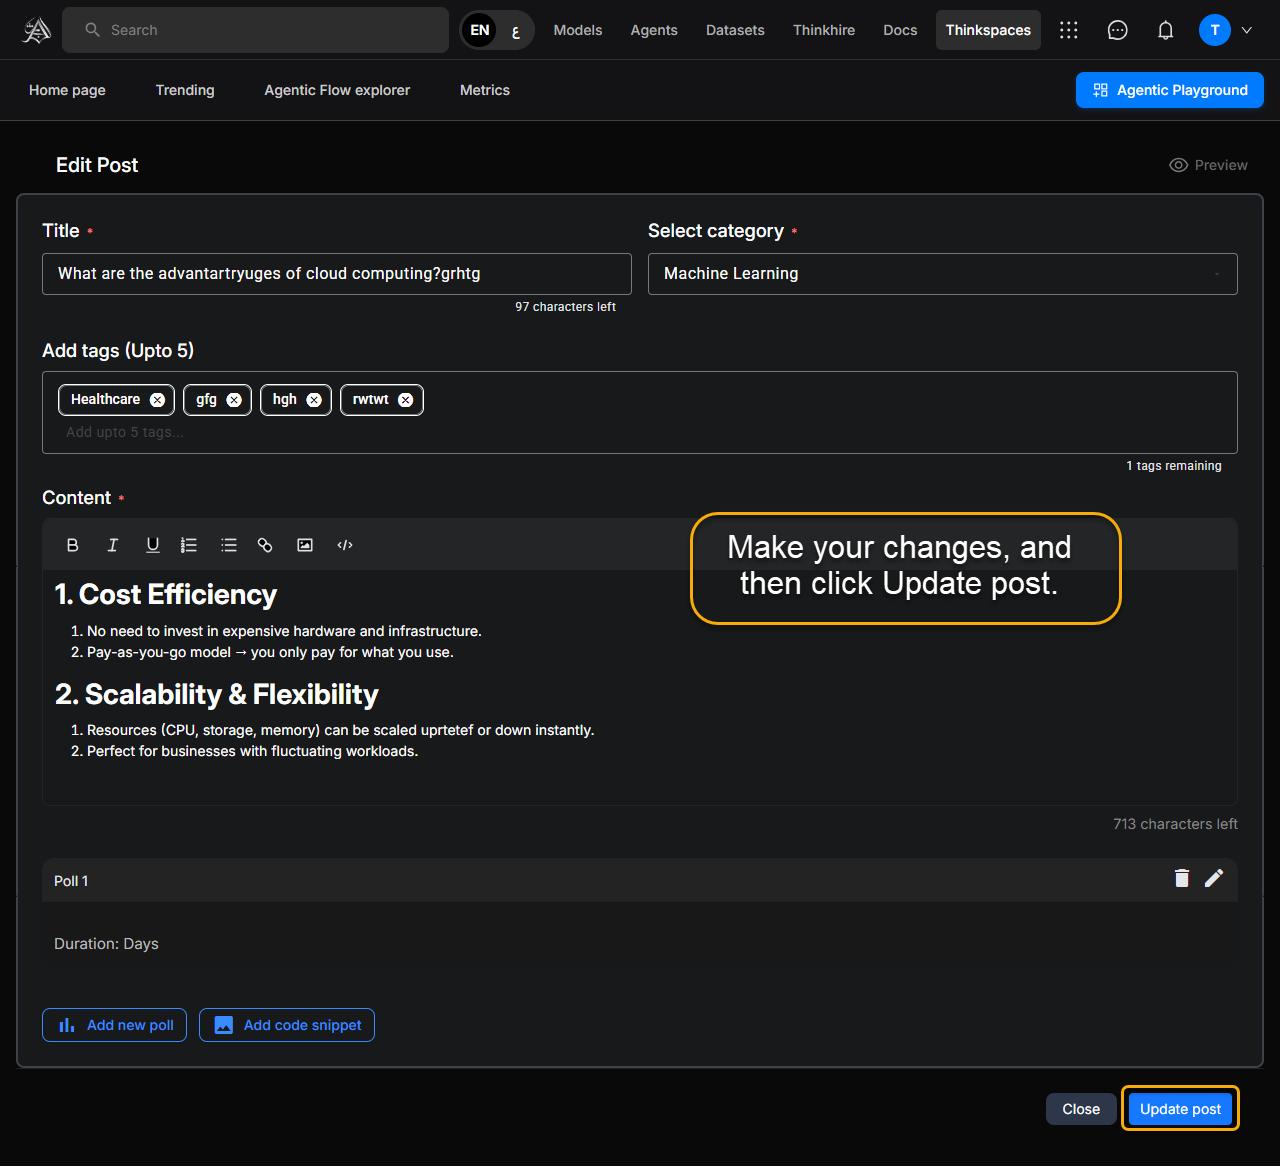
Task: Go to the Trending tab
Action: [185, 90]
